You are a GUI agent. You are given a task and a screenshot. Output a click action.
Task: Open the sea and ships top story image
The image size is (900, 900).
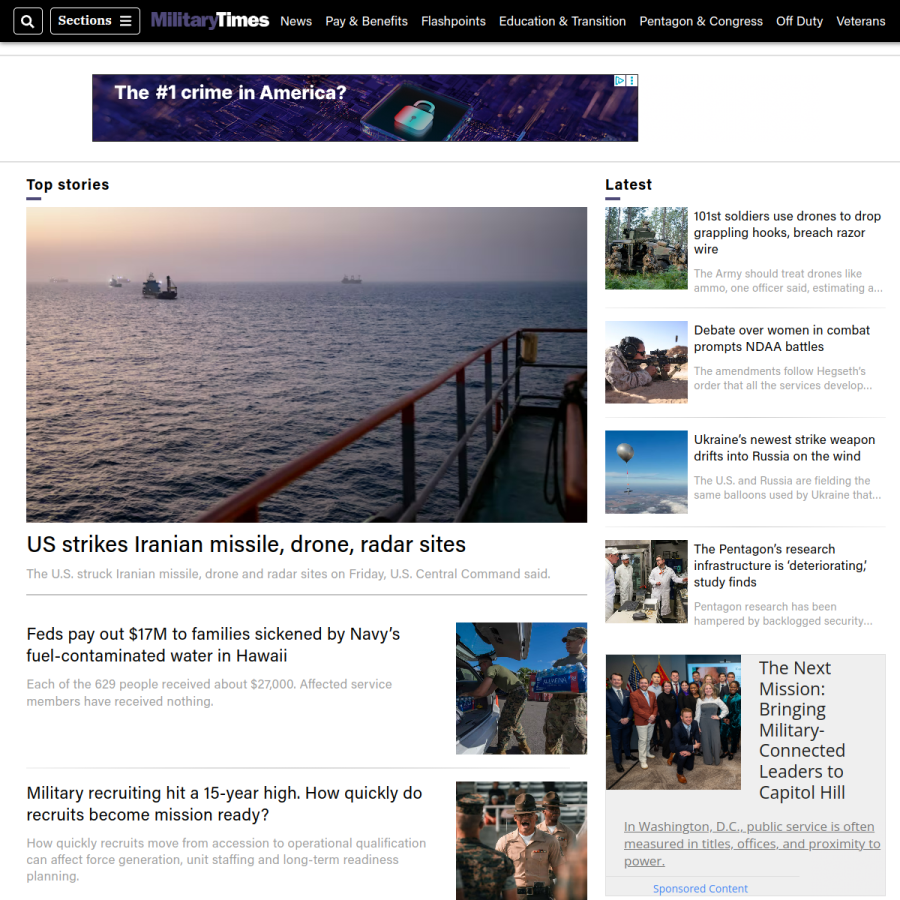[307, 364]
